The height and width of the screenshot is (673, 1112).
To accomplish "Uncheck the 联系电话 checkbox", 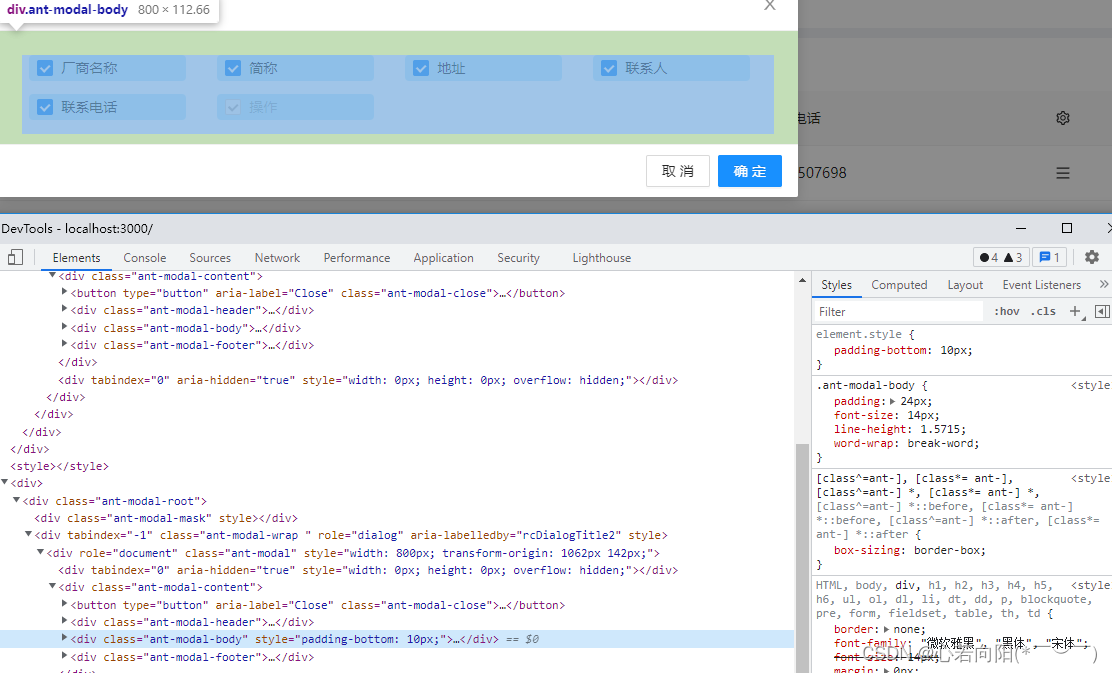I will click(x=45, y=107).
